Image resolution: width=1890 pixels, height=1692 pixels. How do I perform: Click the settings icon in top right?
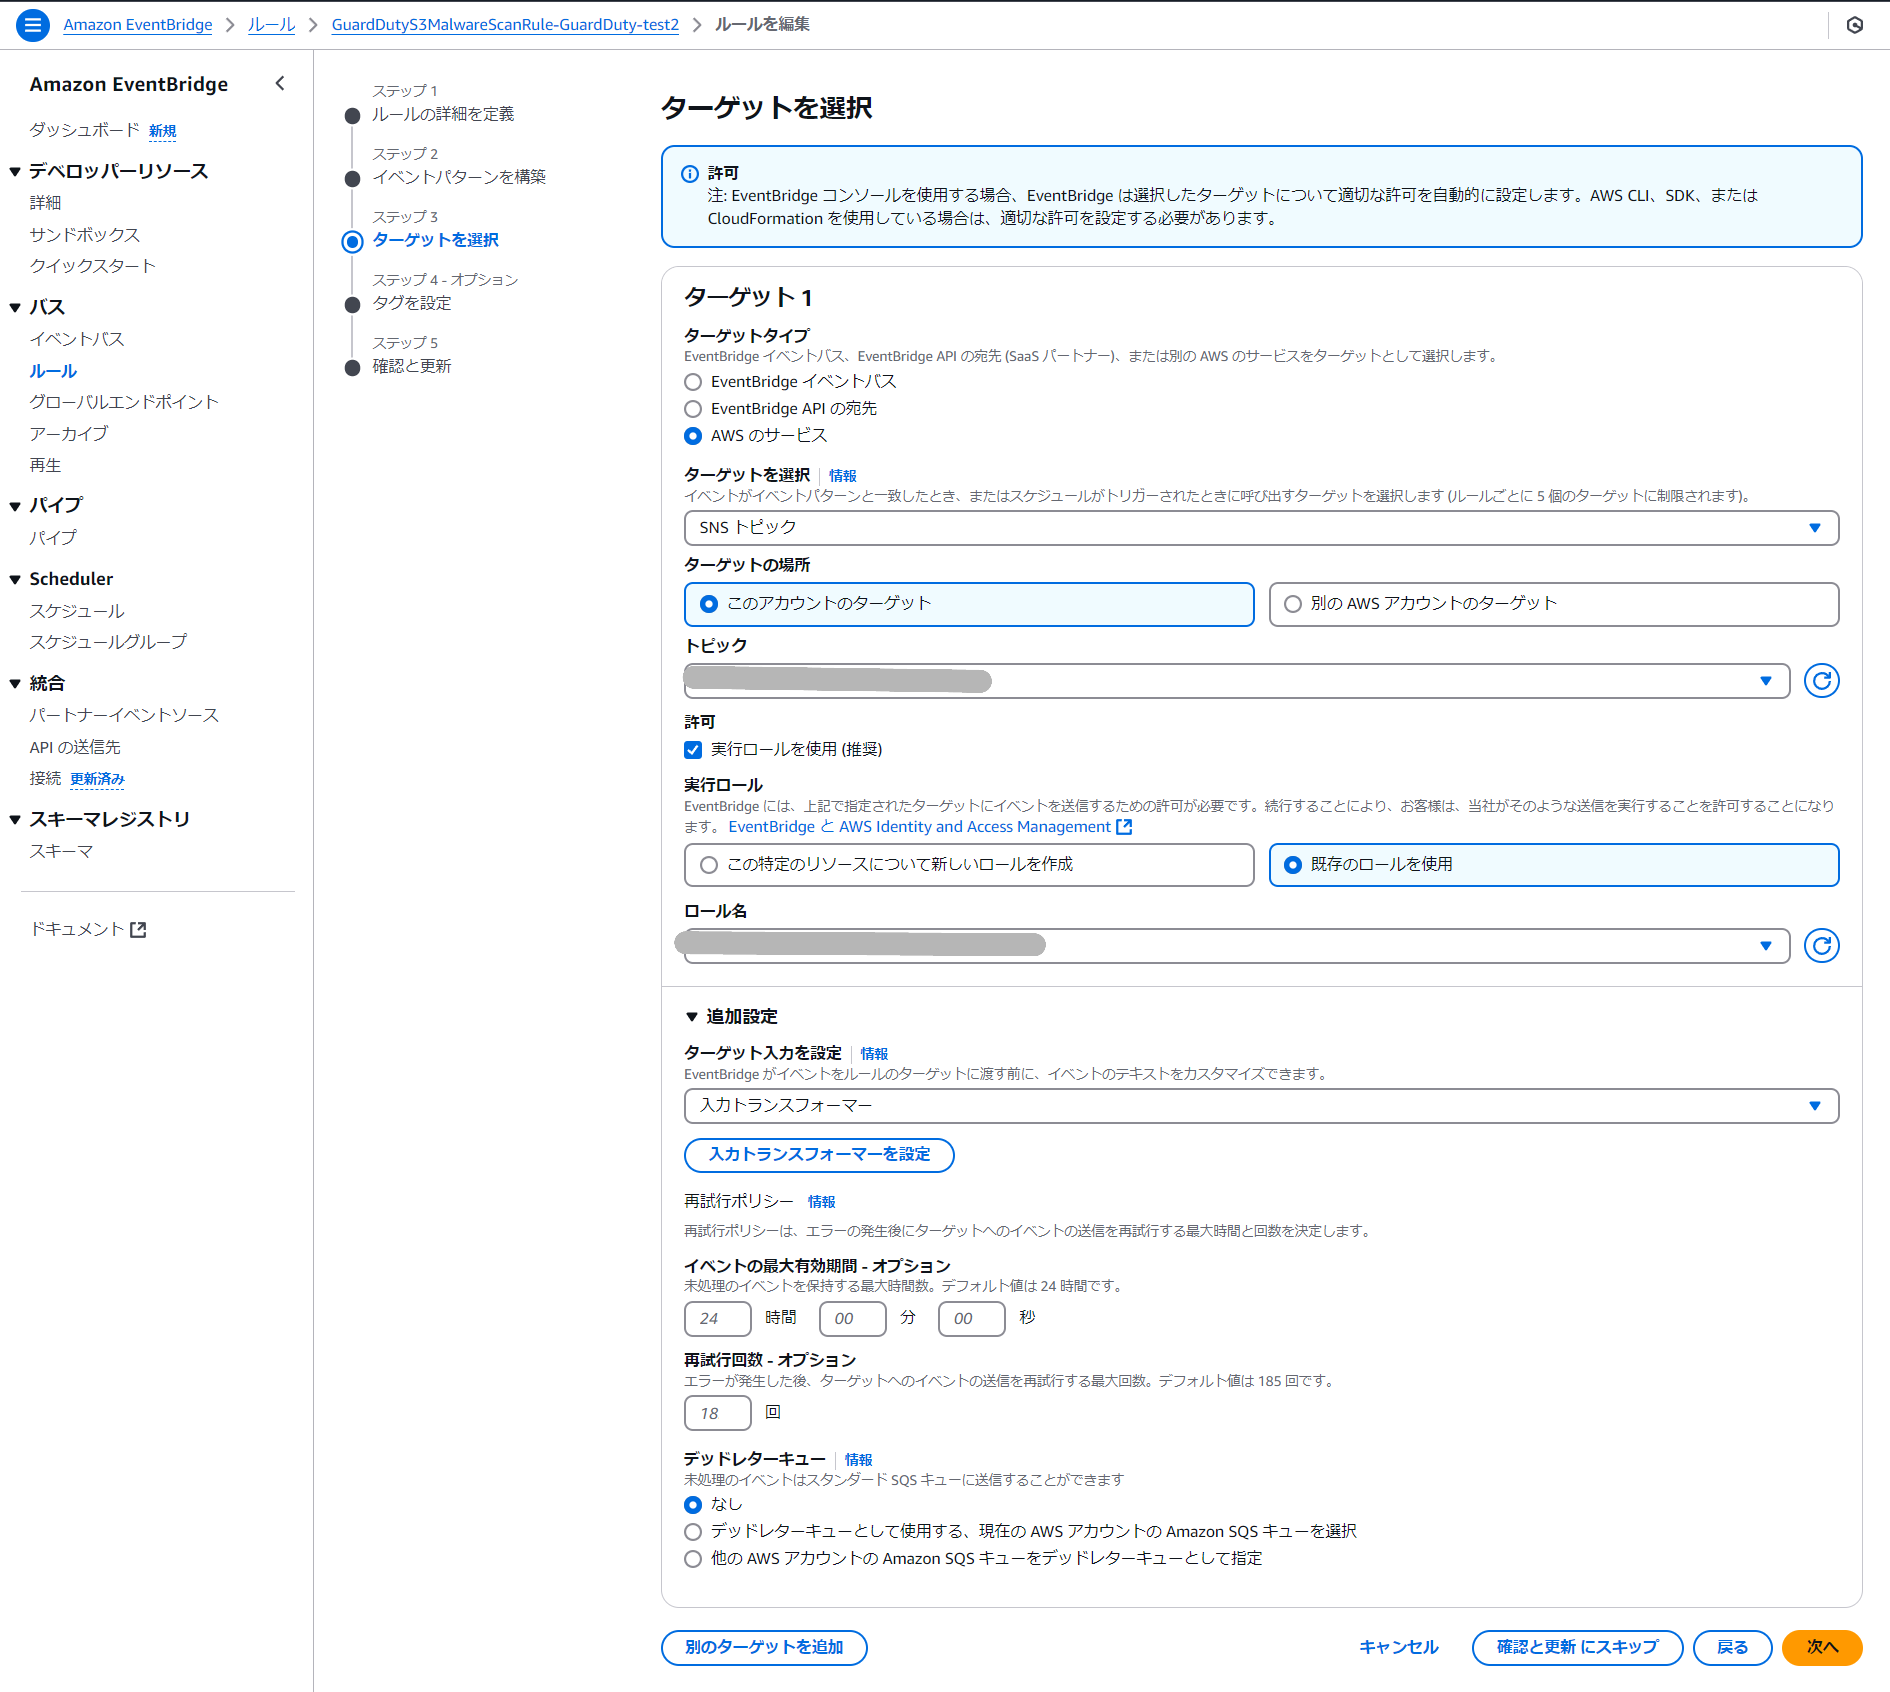coord(1855,25)
